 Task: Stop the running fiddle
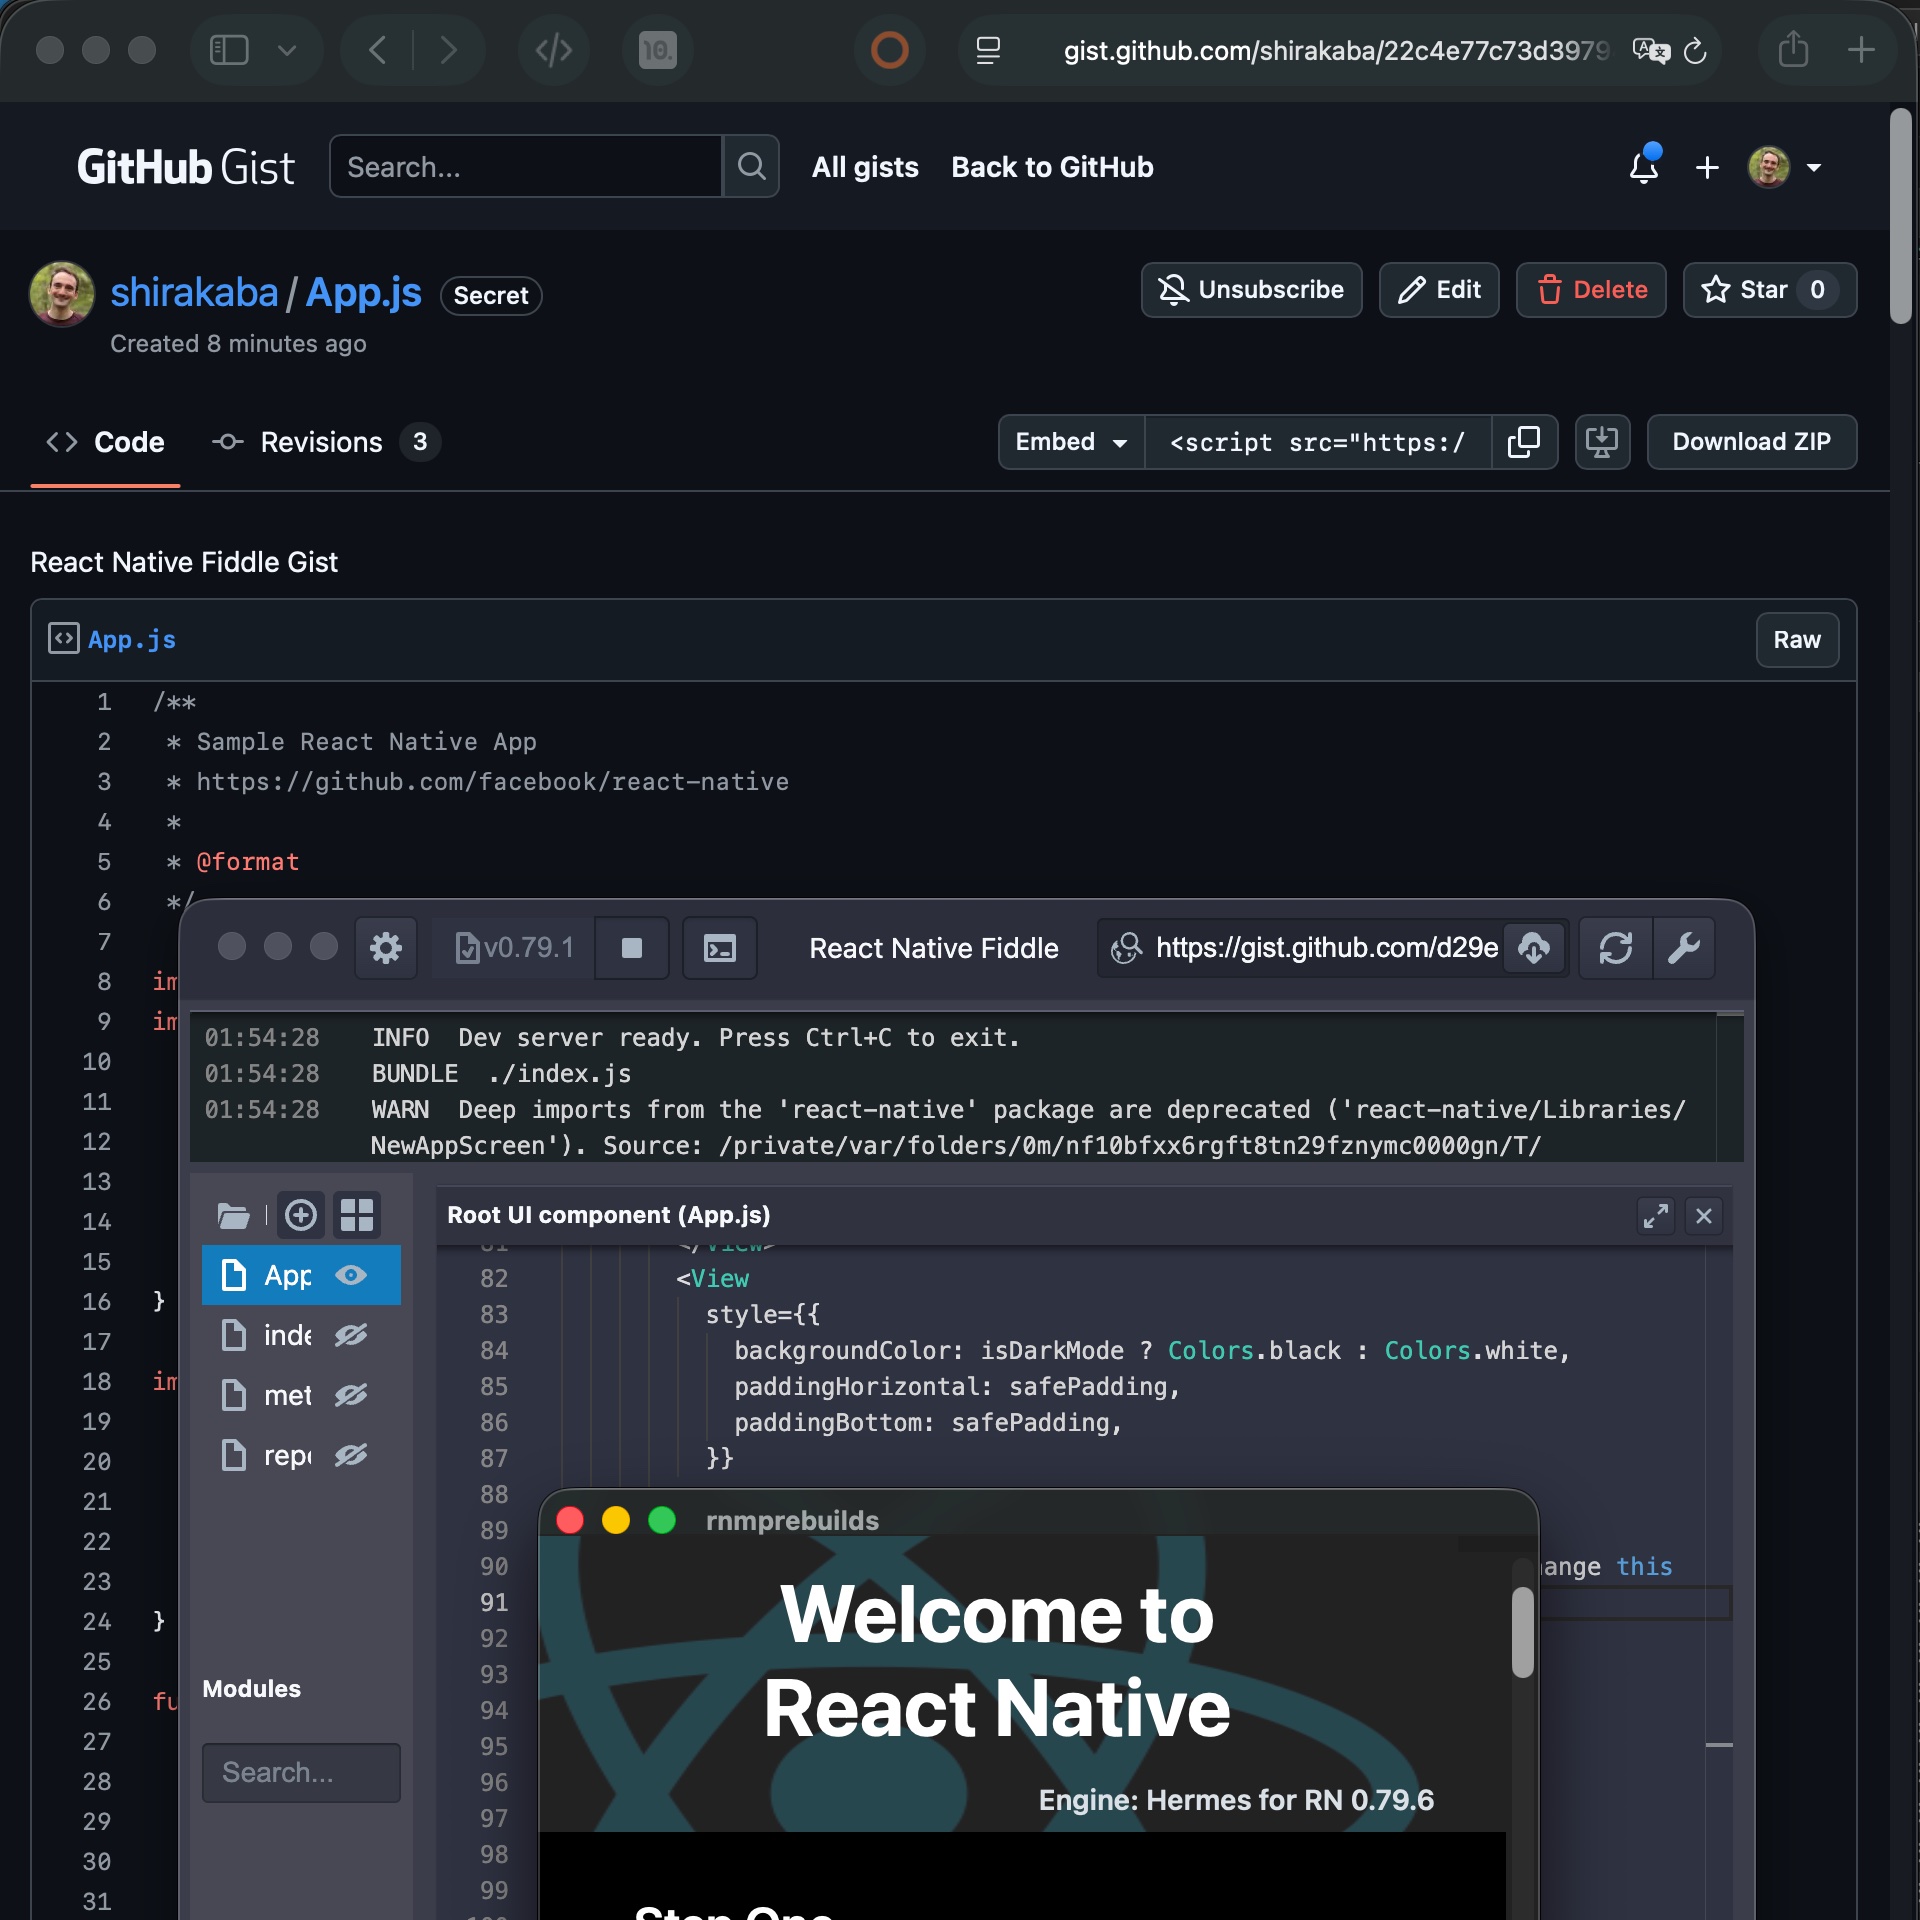pos(632,947)
